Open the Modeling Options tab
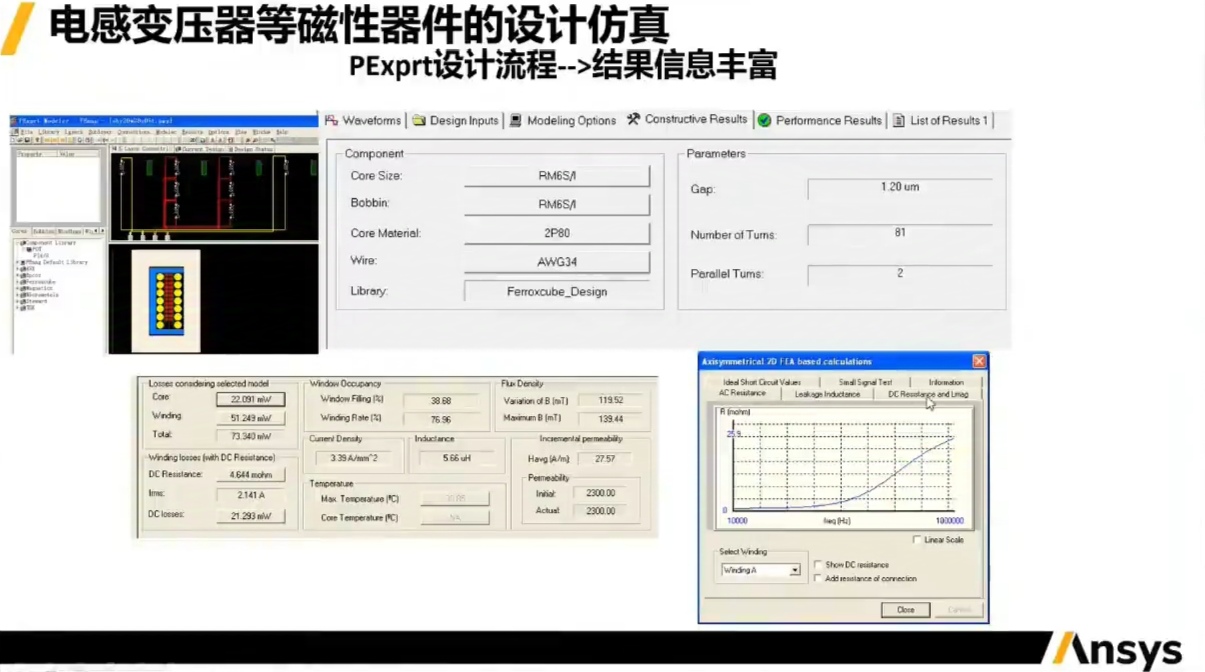The width and height of the screenshot is (1205, 672). [563, 120]
